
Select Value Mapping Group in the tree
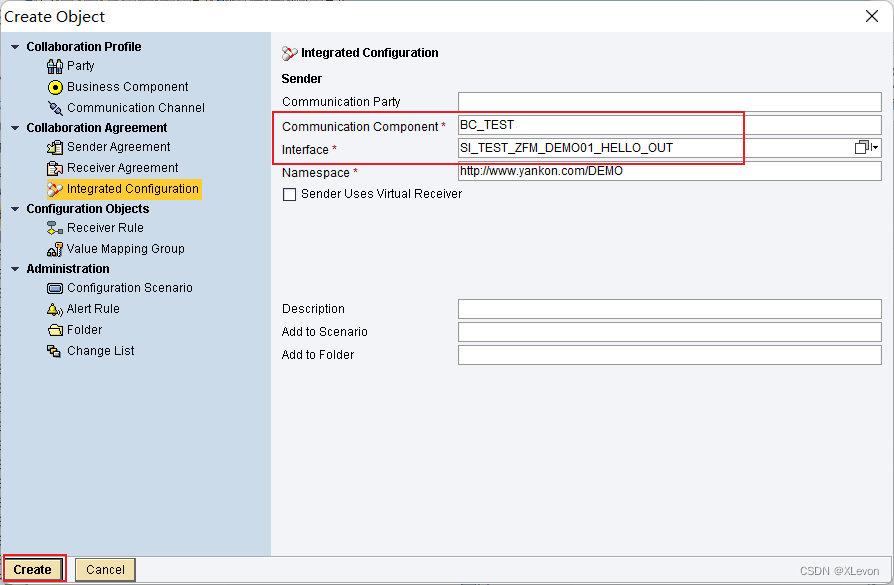coord(125,249)
